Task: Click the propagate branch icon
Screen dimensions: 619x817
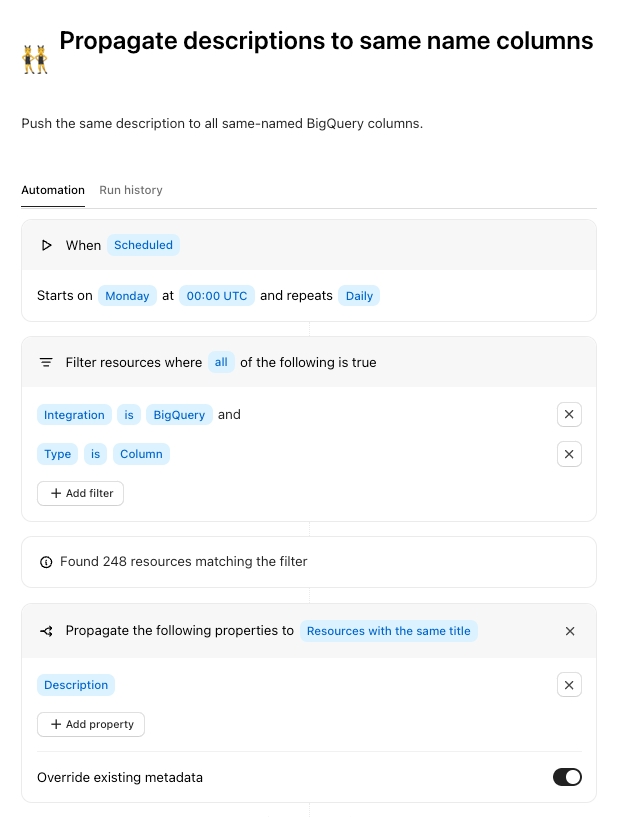Action: (x=46, y=631)
